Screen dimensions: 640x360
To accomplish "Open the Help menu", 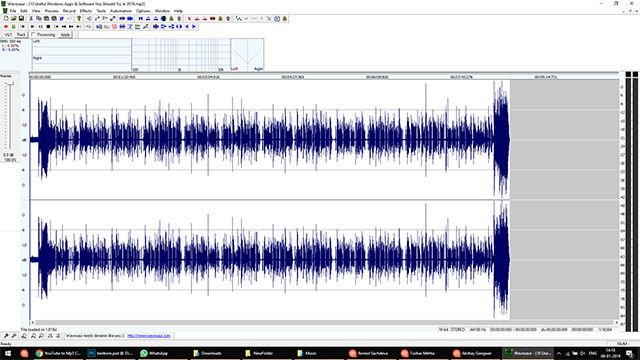I will click(x=178, y=11).
